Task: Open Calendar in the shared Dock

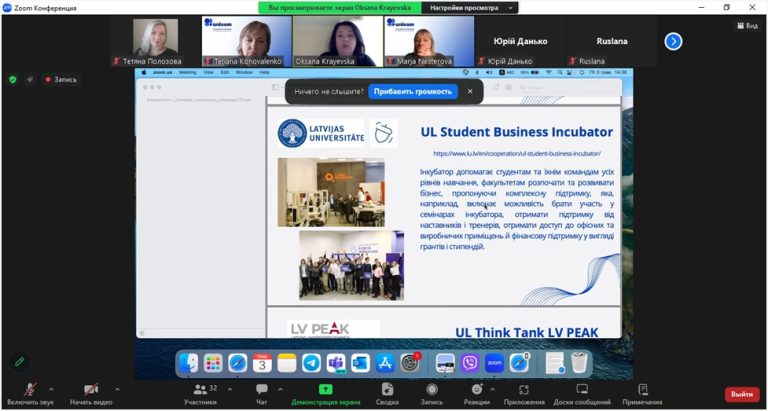Action: (263, 363)
